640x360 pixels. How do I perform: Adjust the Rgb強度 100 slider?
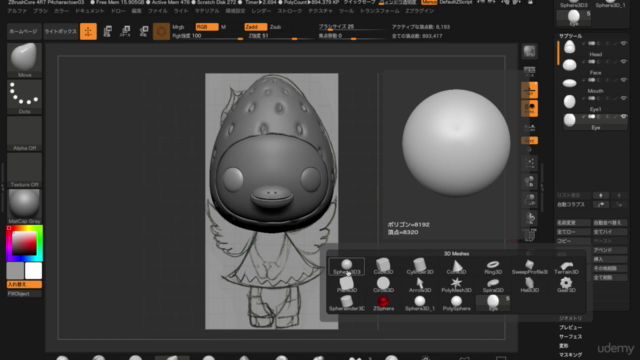207,36
